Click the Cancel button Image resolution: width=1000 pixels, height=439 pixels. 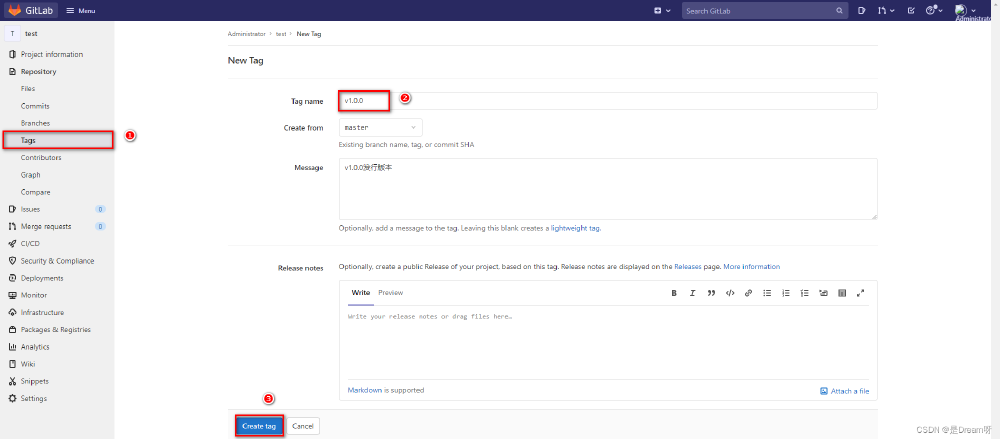[x=303, y=426]
